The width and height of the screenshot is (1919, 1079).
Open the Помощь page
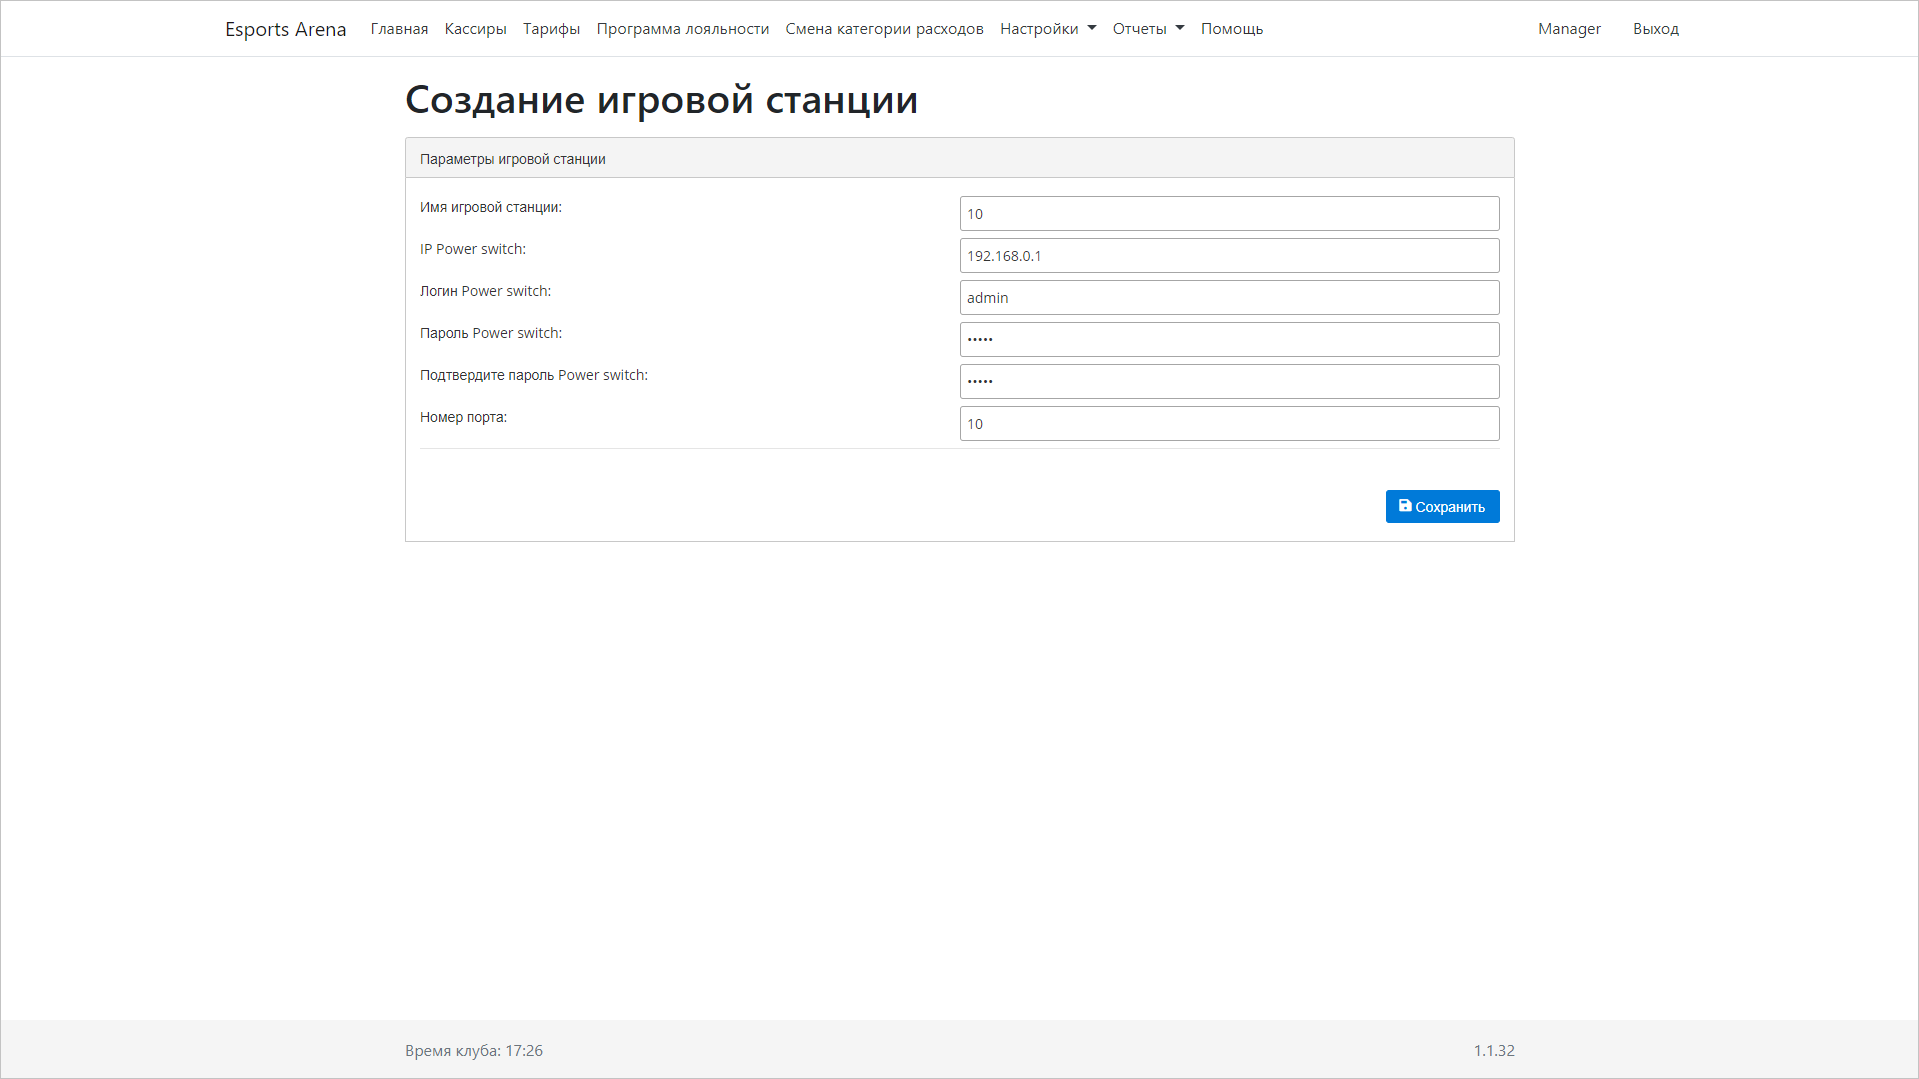pyautogui.click(x=1231, y=29)
